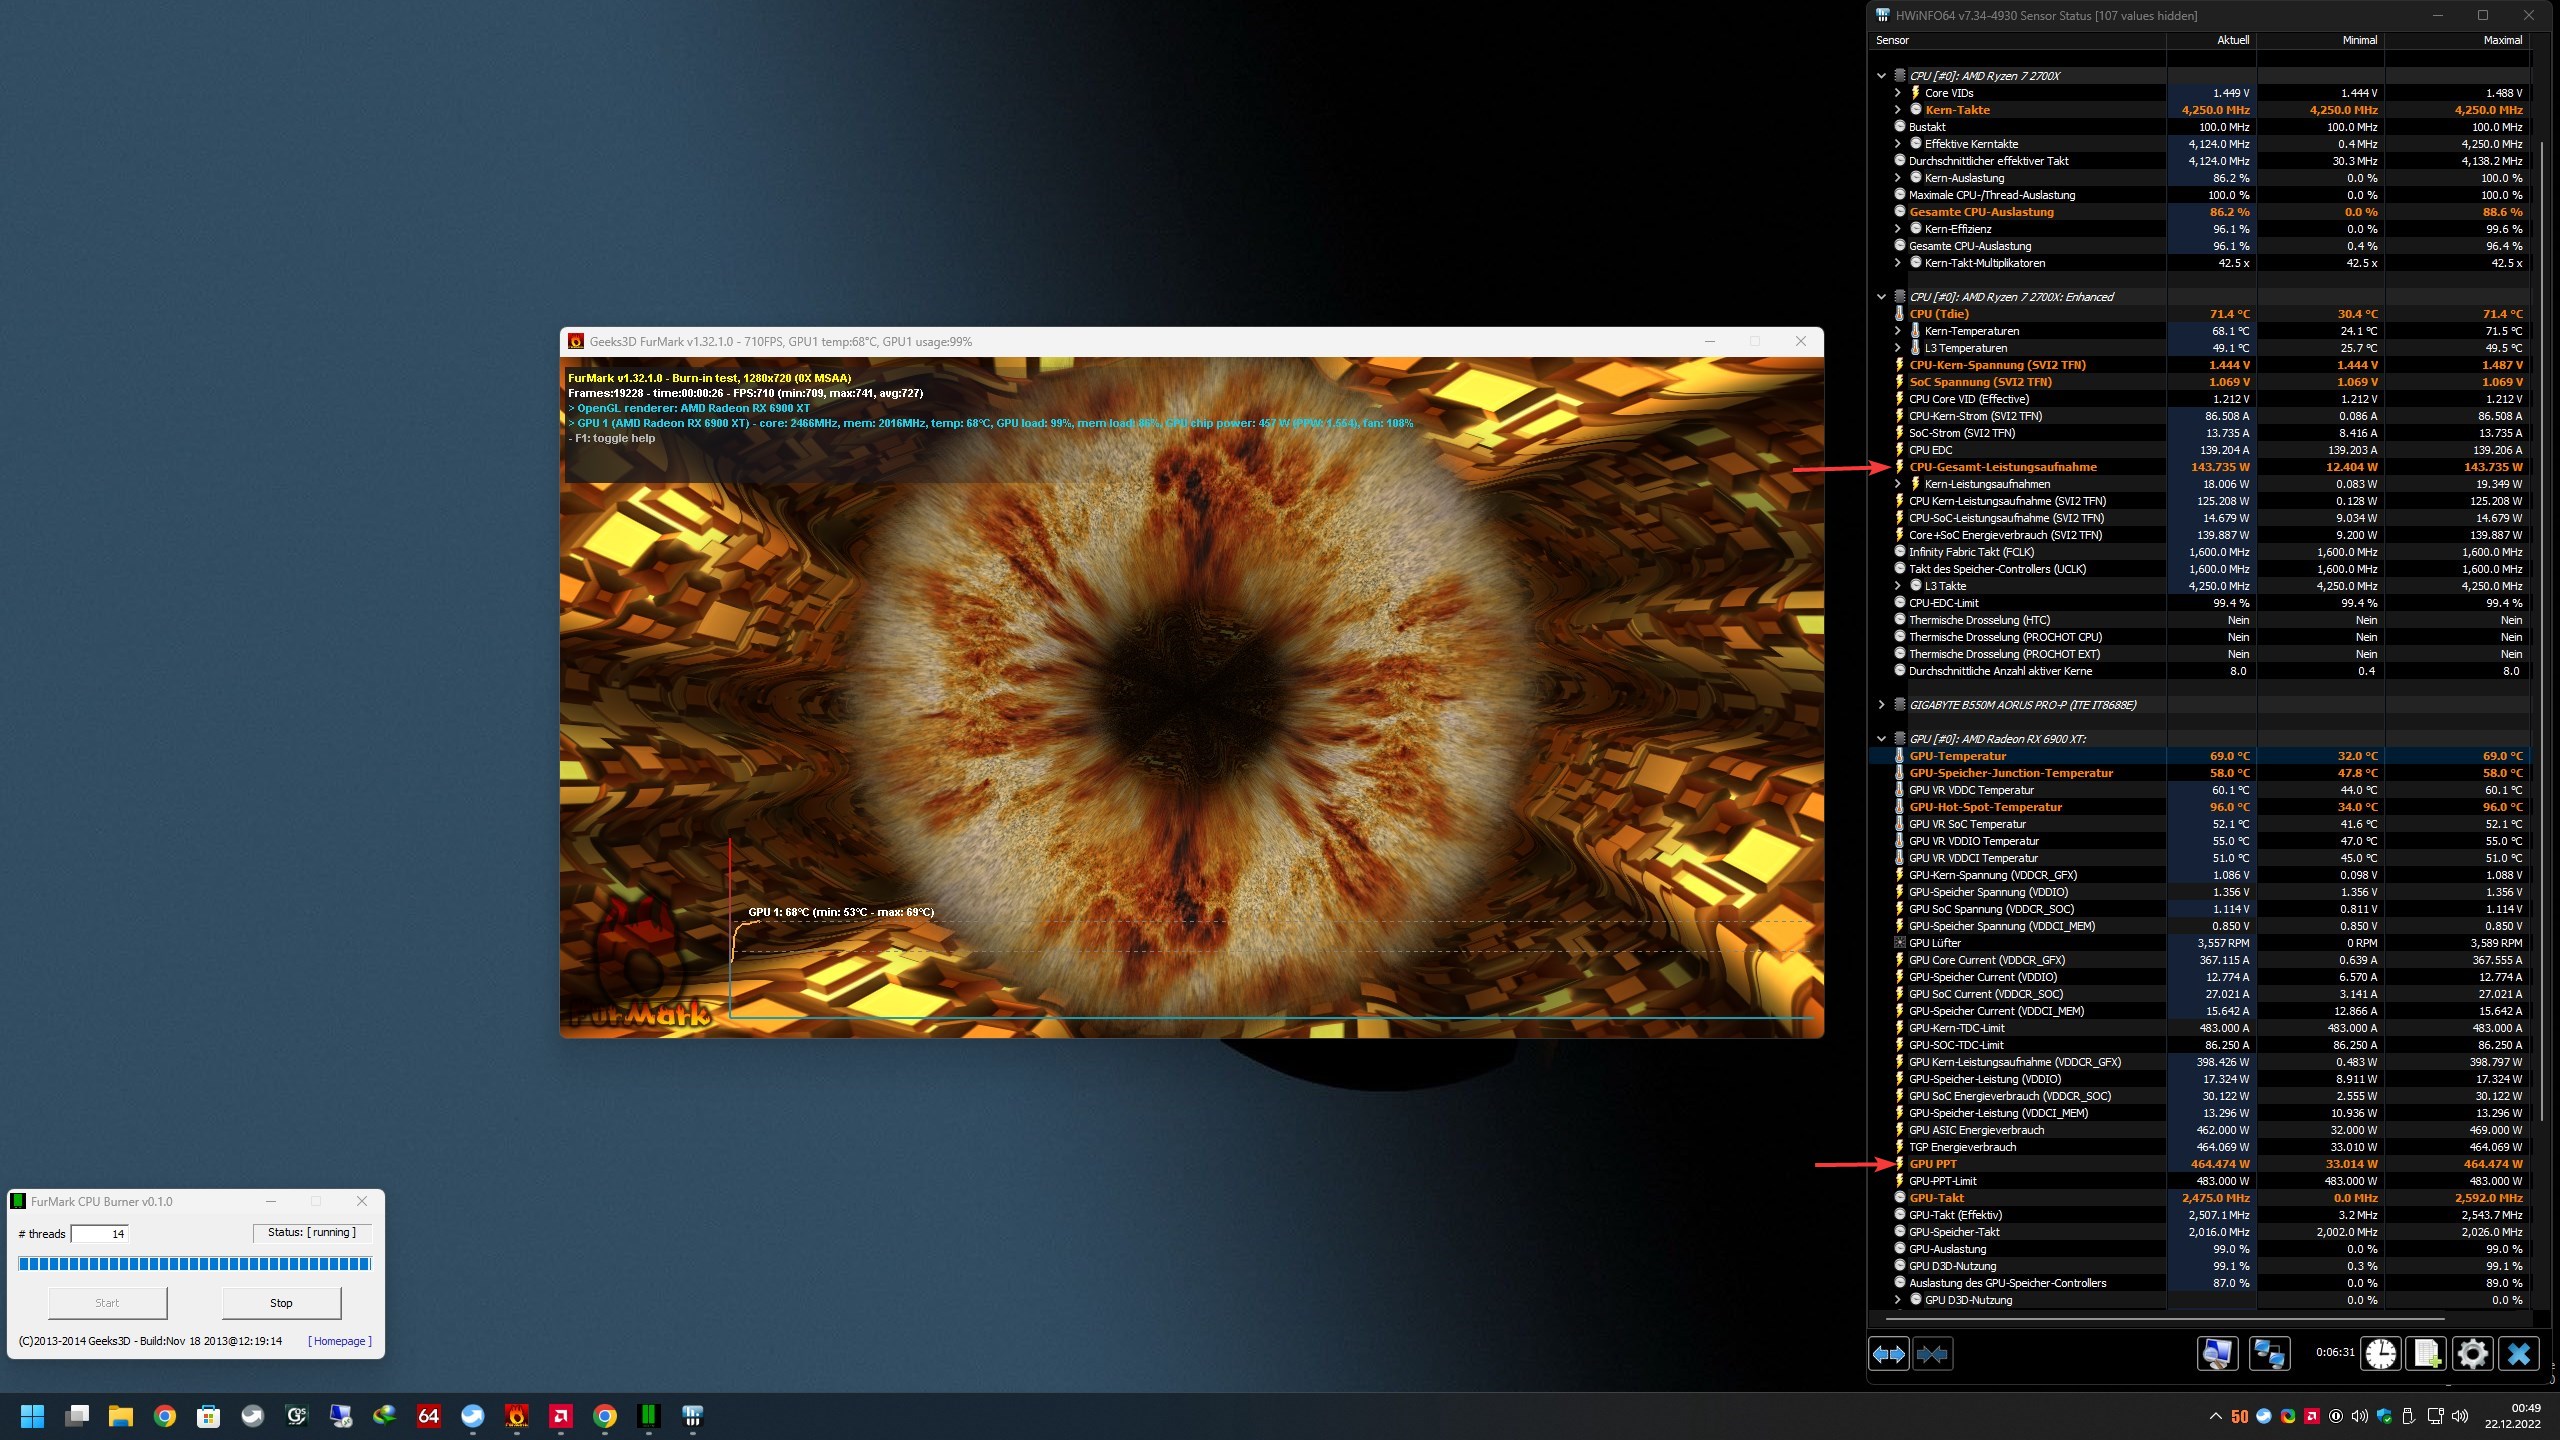
Task: Reset min/max values with clock icon
Action: pyautogui.click(x=2381, y=1354)
